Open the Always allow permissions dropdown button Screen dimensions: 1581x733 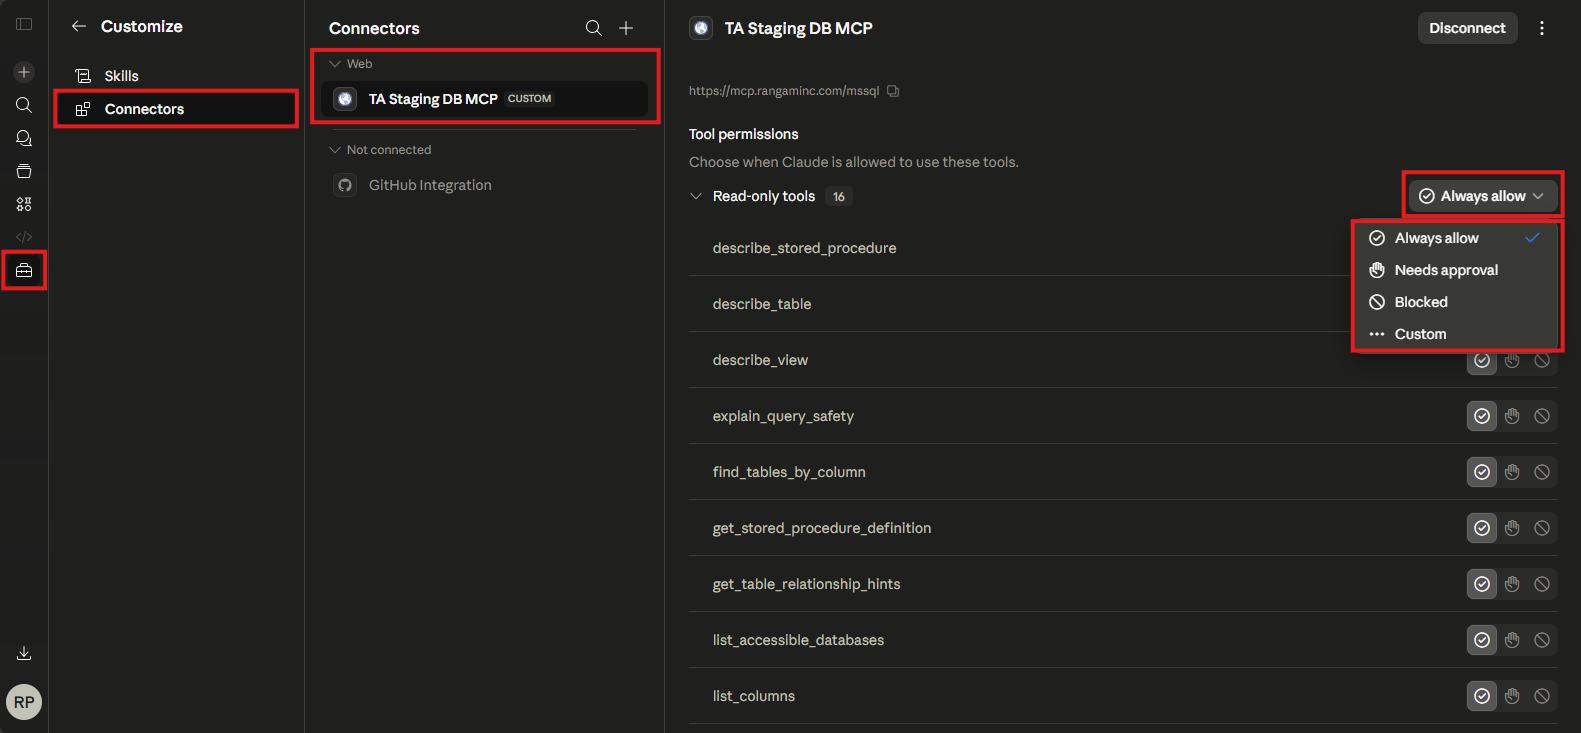tap(1483, 196)
